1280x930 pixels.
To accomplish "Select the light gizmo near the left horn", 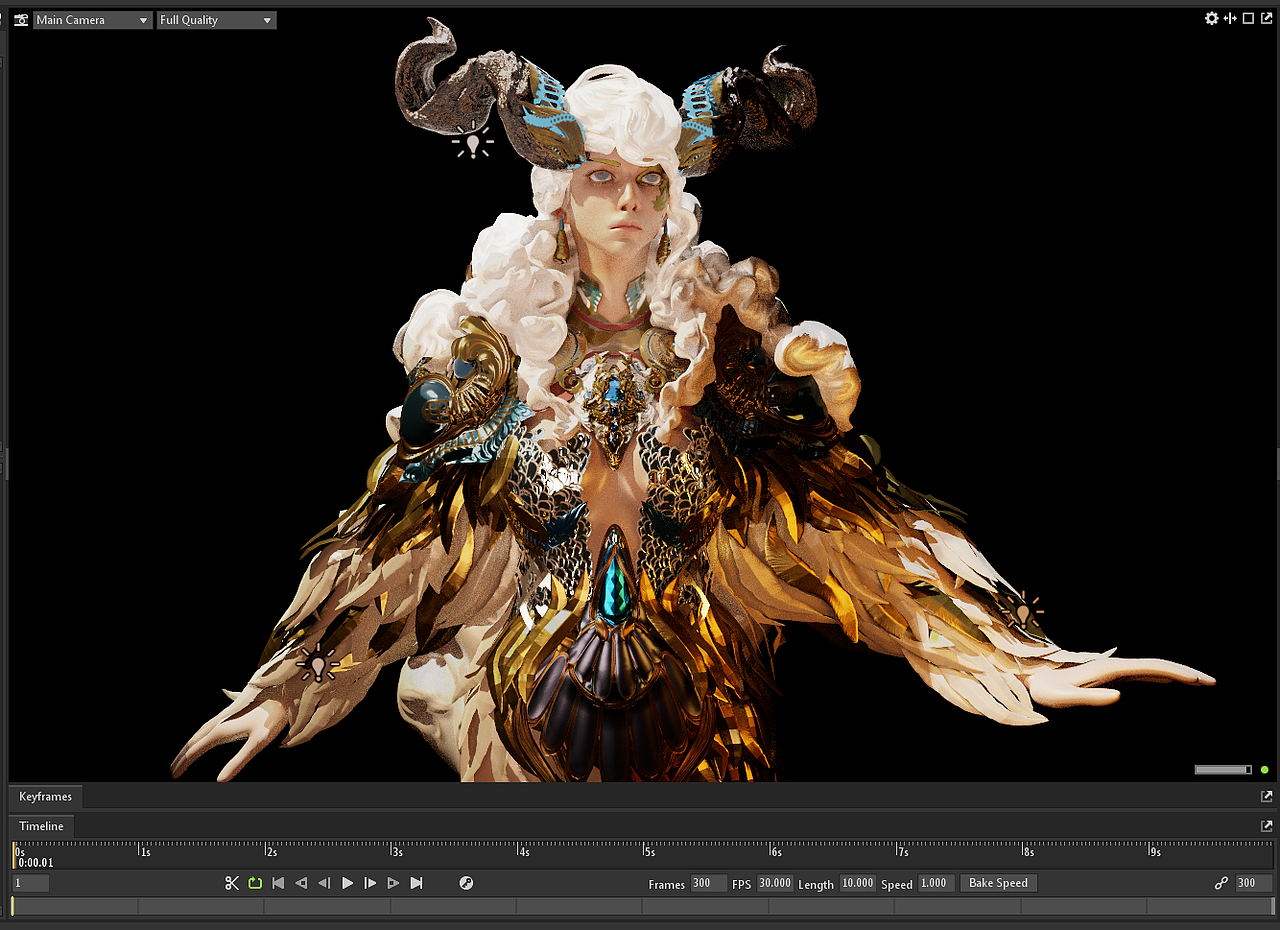I will point(472,142).
